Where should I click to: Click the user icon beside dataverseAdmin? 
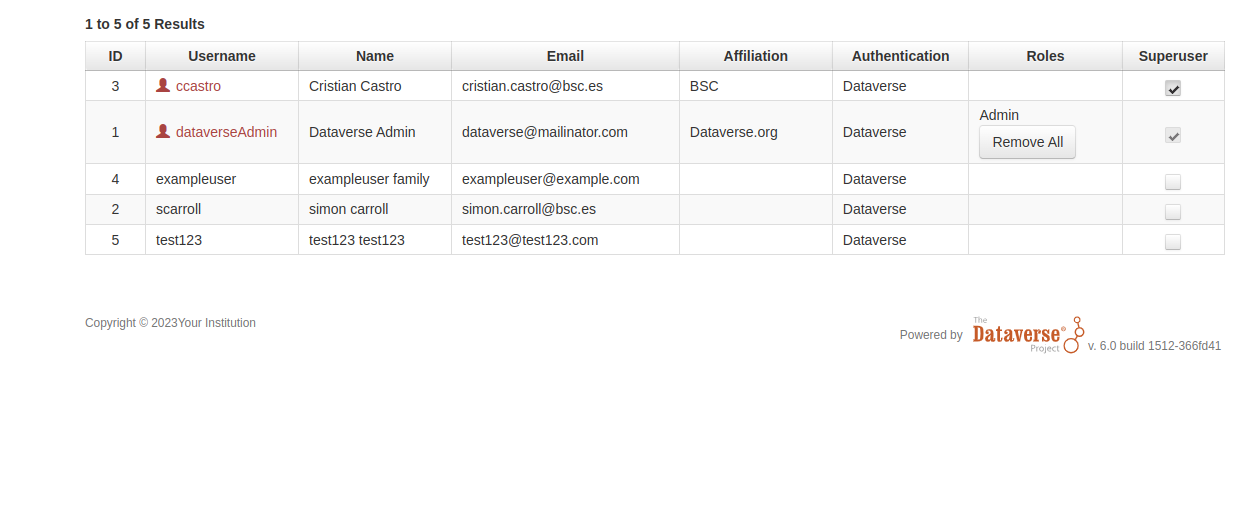163,131
